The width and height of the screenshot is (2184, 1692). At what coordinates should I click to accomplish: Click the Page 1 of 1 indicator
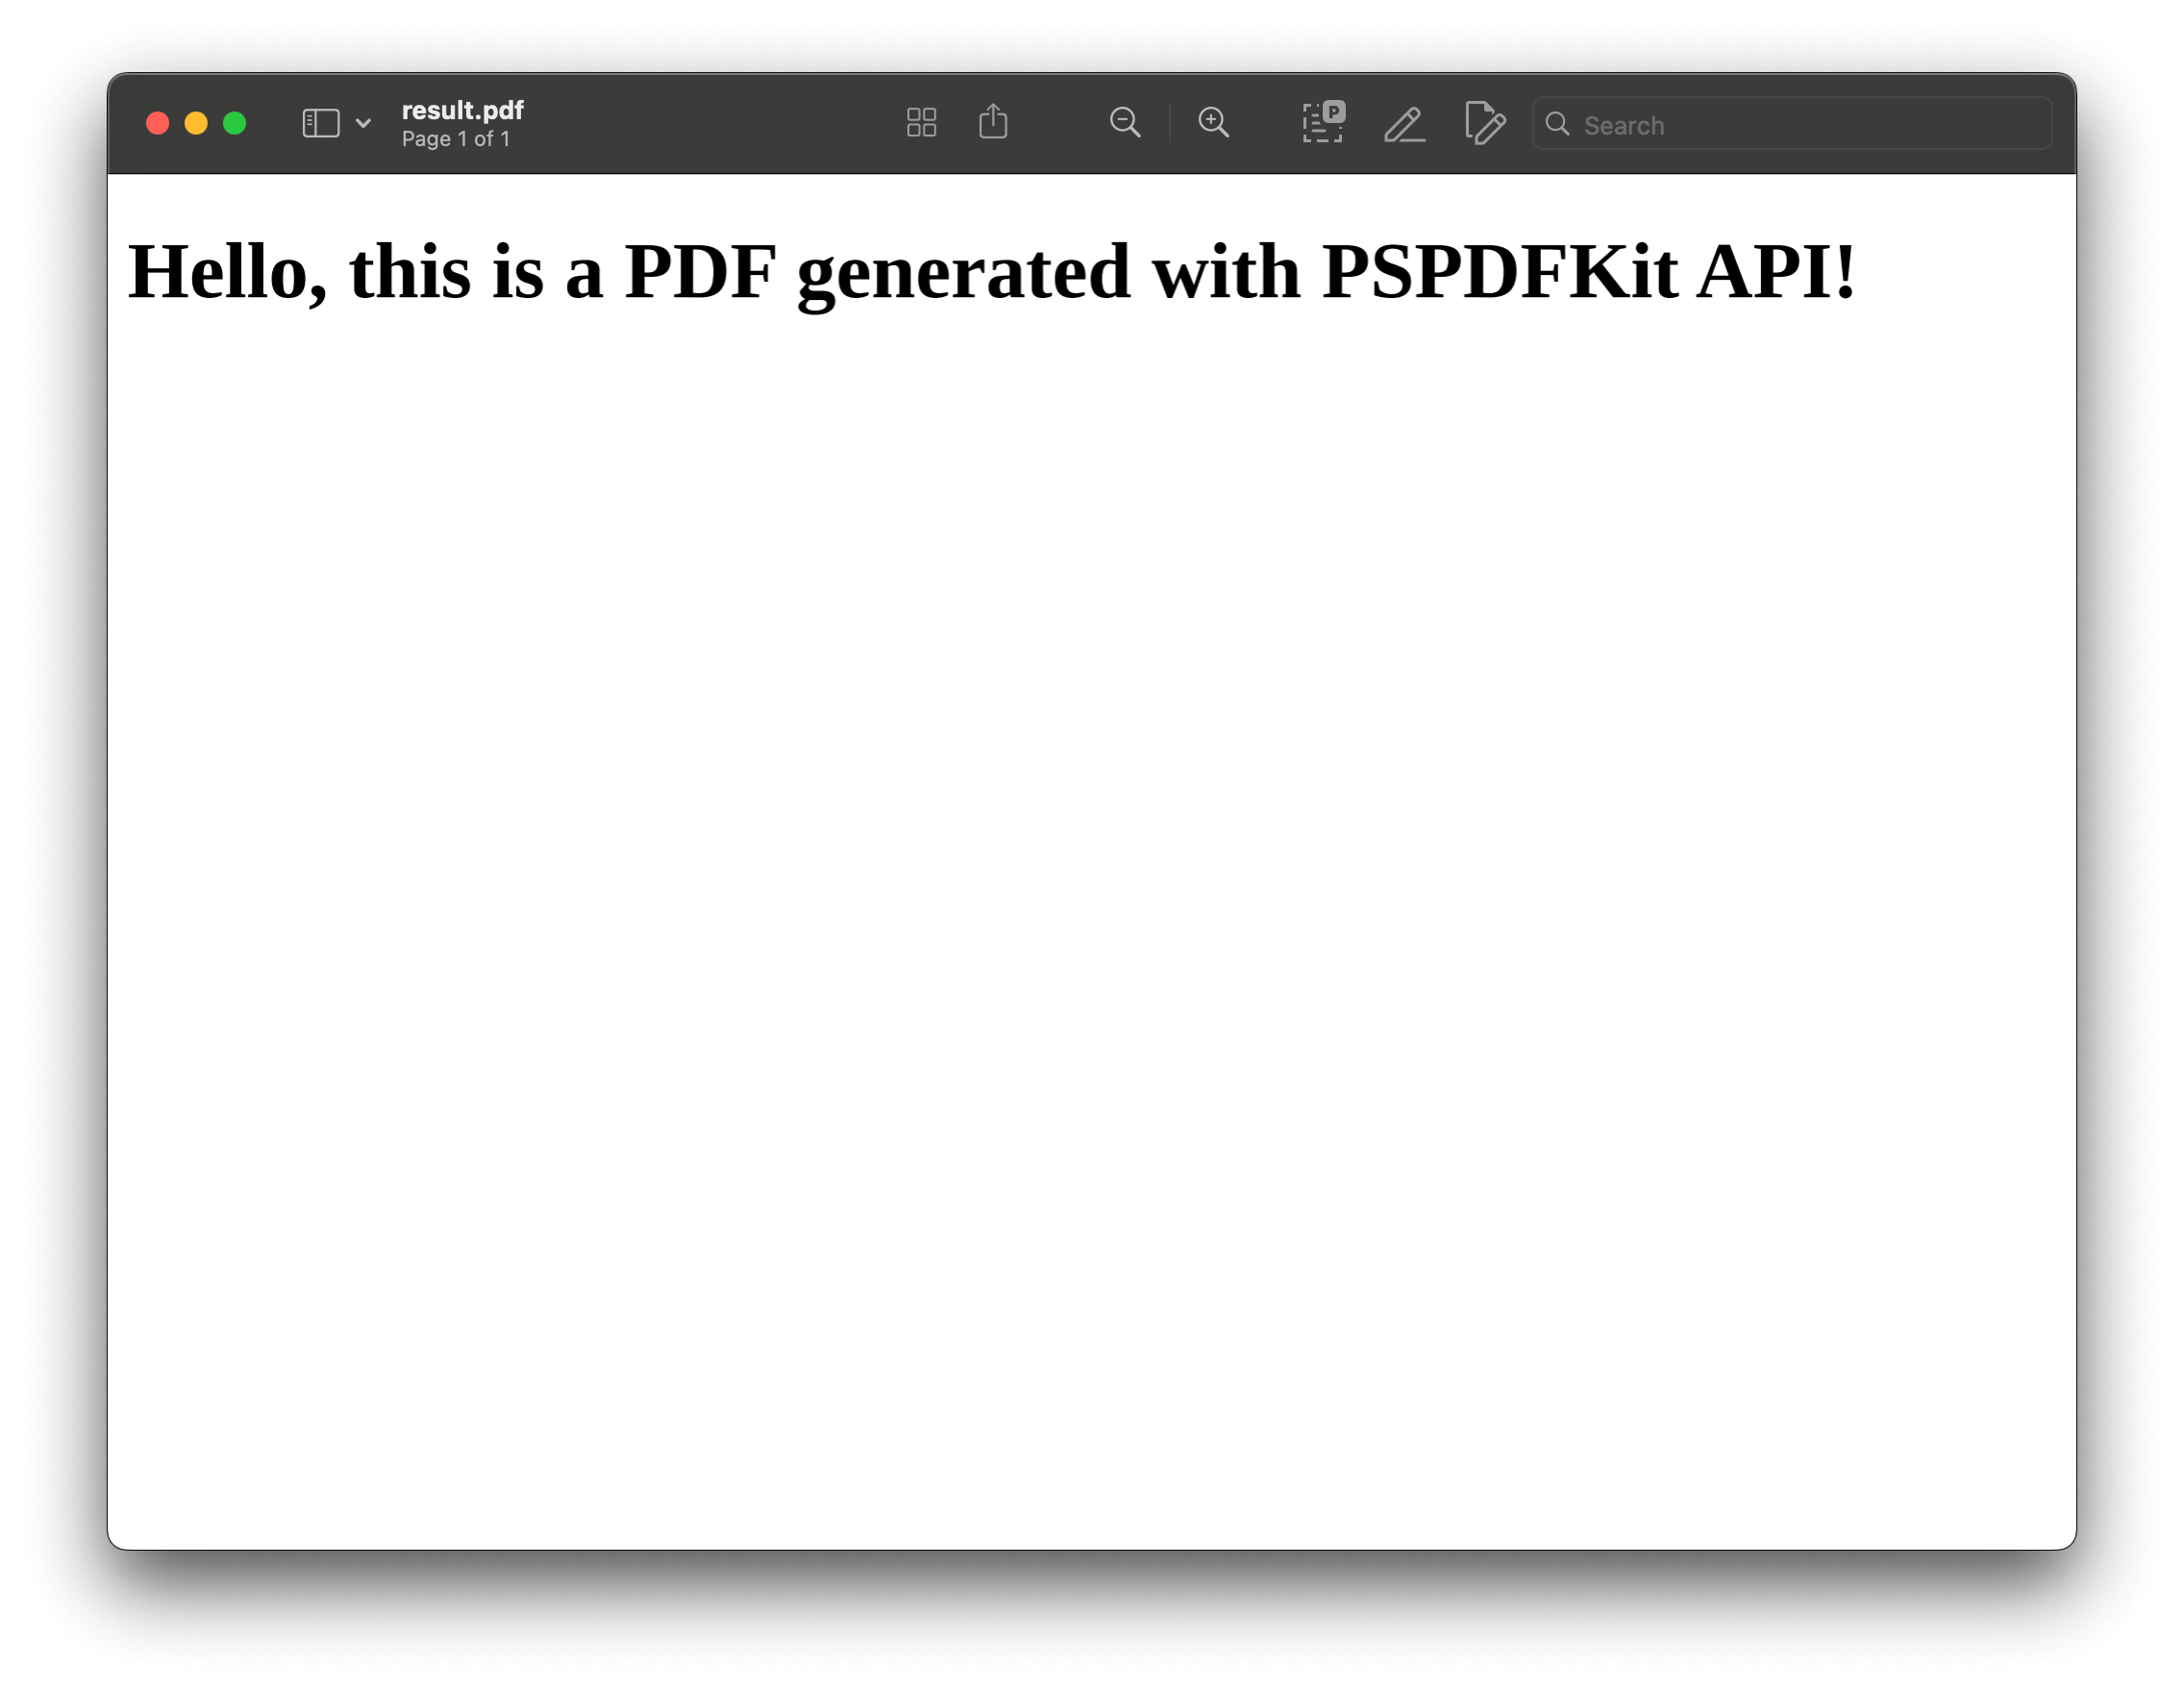click(x=456, y=139)
